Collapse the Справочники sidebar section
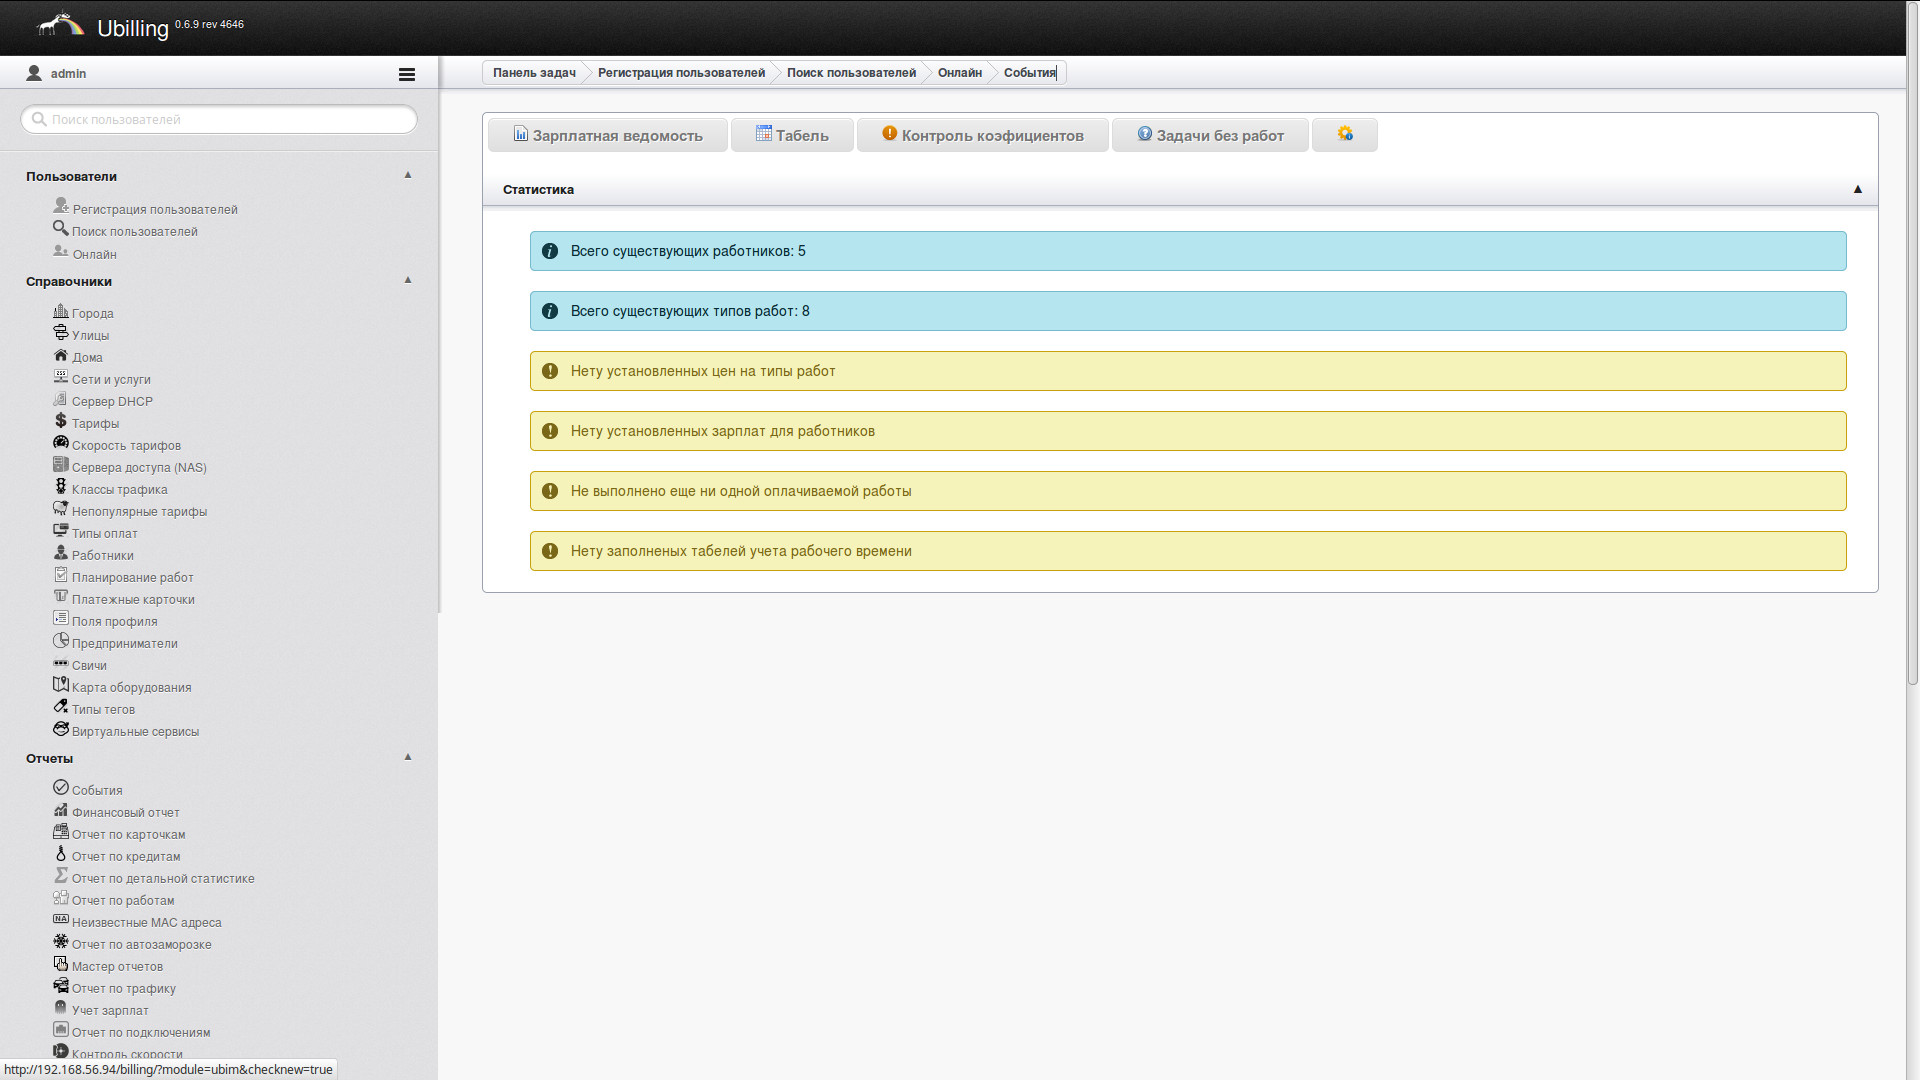This screenshot has height=1080, width=1920. pos(408,280)
